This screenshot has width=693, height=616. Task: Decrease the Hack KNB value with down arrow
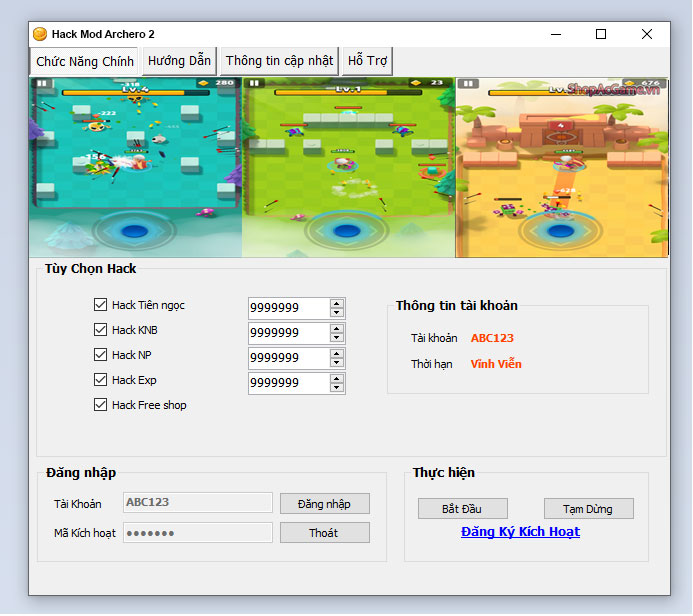pos(337,338)
